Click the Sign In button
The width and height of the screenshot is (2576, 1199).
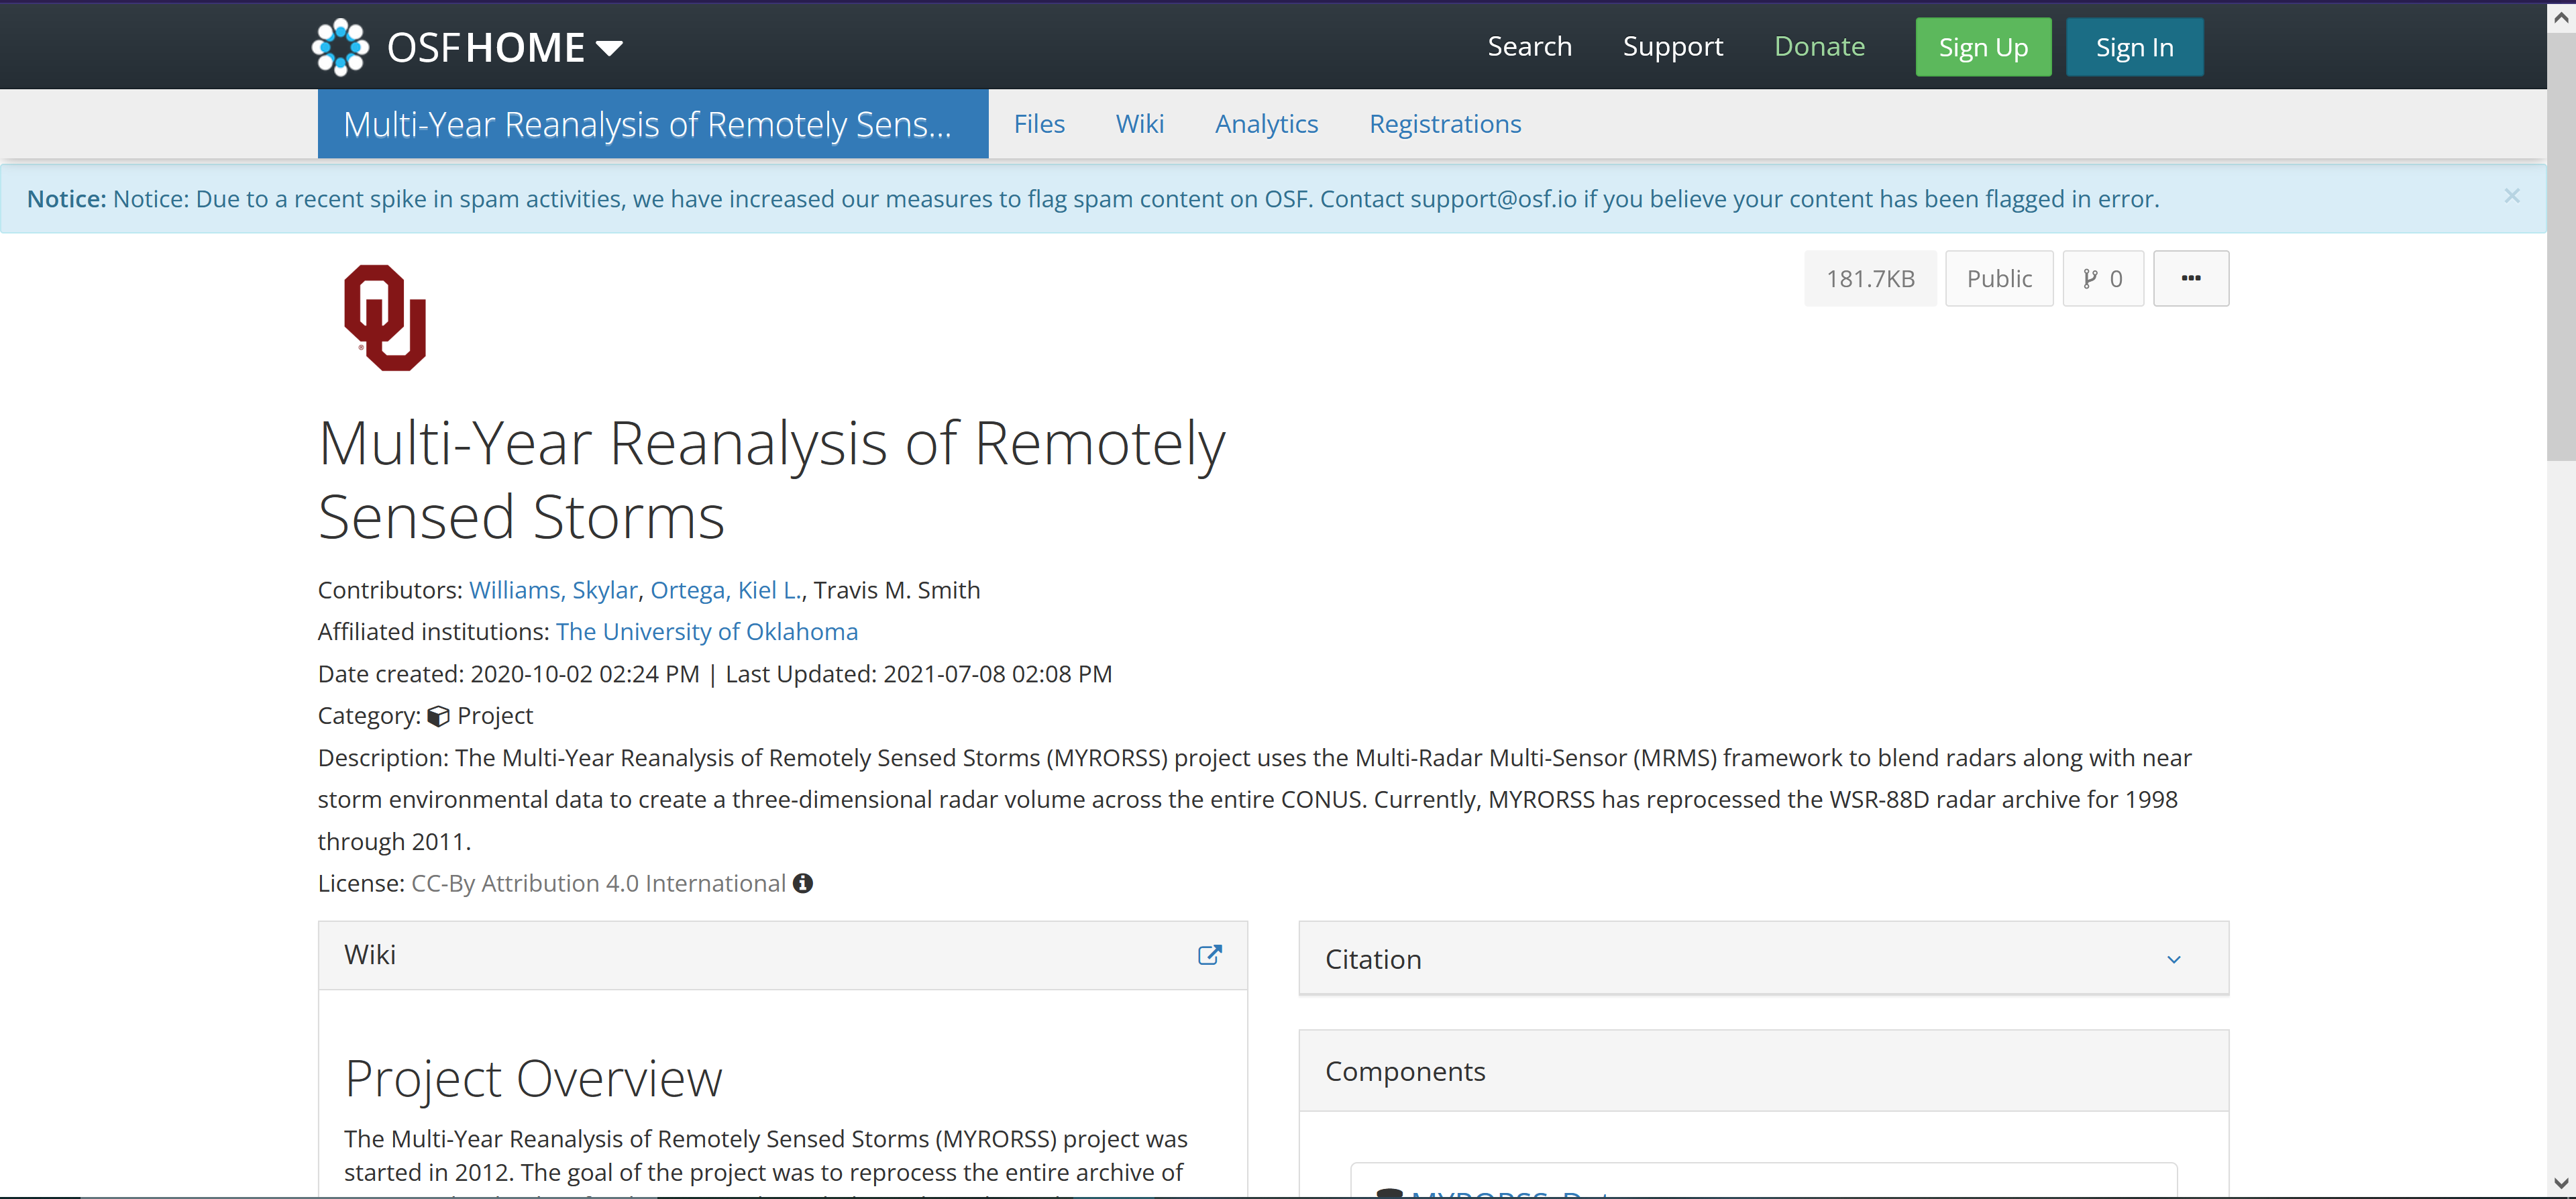2134,46
